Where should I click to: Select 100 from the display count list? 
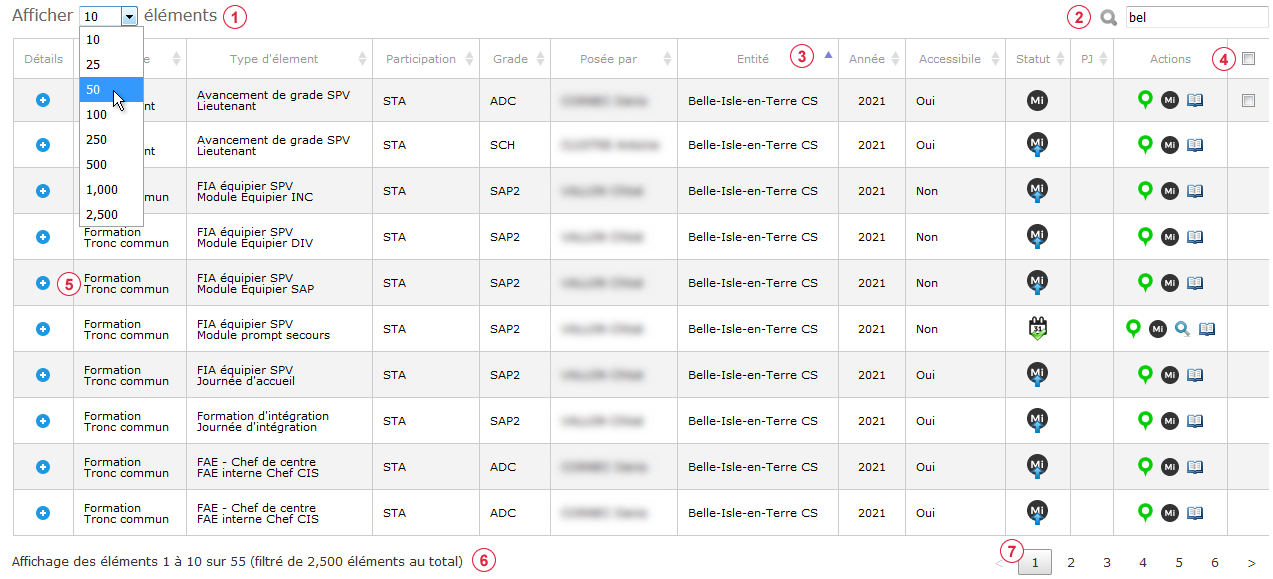coord(111,114)
